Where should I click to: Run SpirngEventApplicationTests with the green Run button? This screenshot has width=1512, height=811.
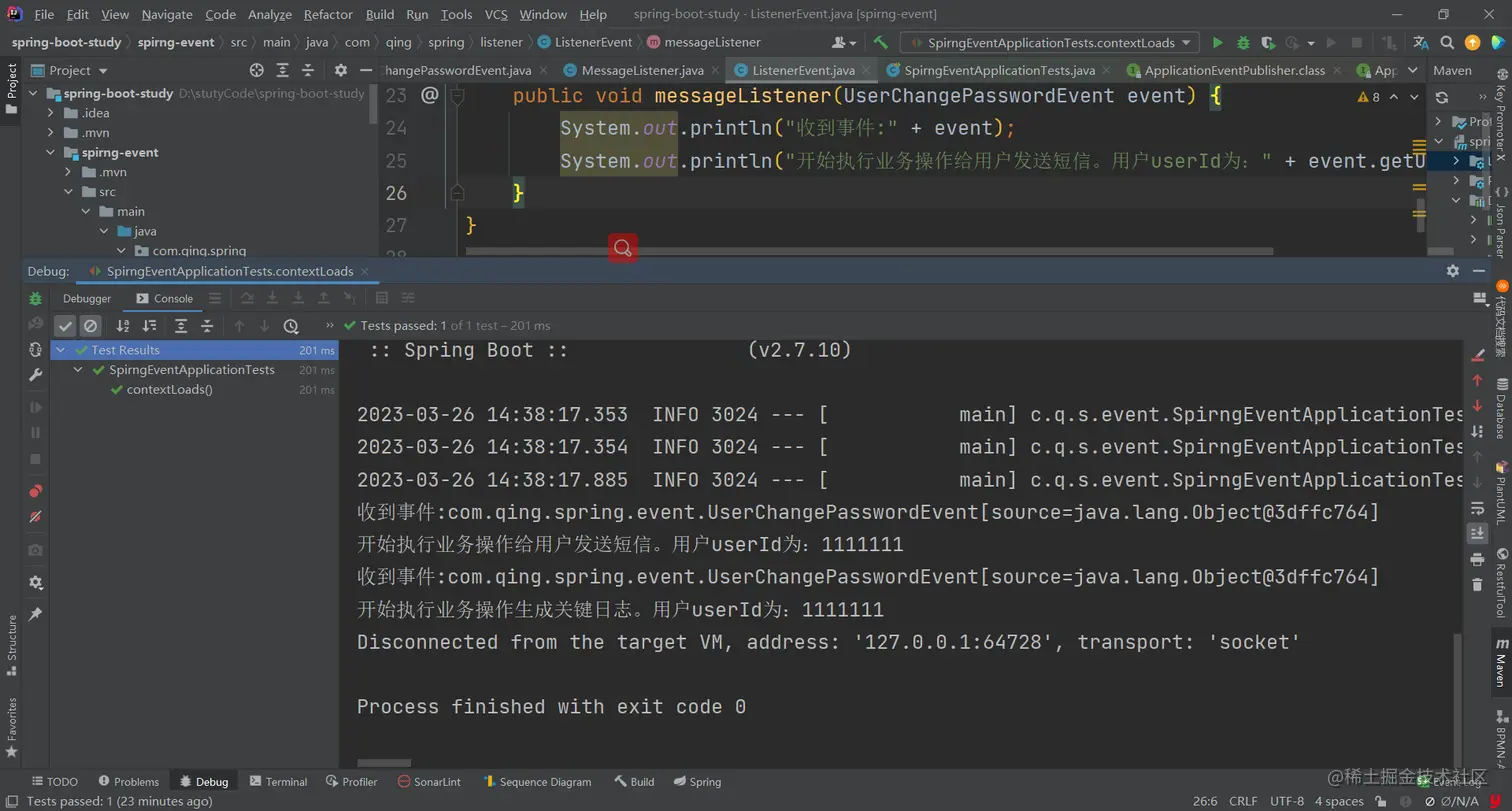click(1217, 43)
